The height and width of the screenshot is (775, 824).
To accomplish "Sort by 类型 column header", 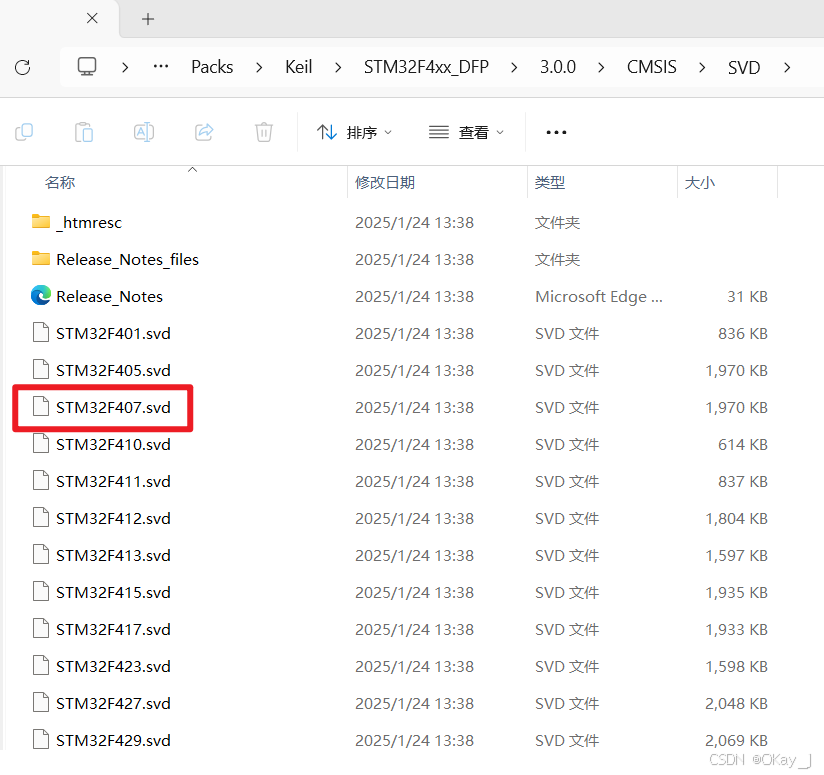I will click(x=550, y=182).
